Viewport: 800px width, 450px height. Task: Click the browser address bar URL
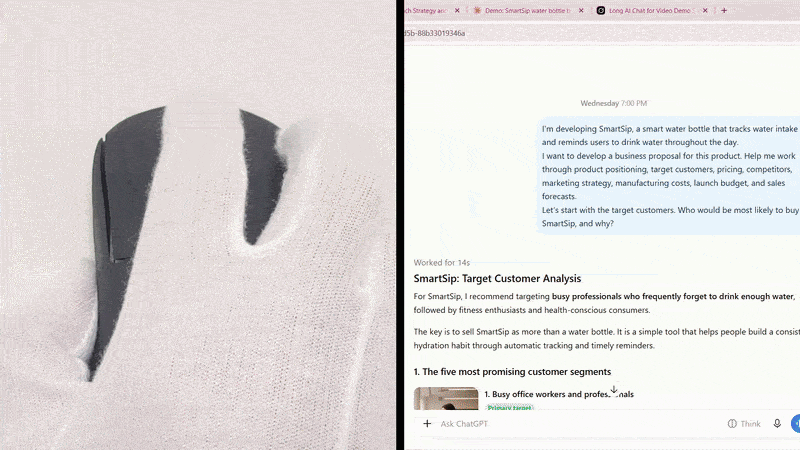[x=435, y=33]
